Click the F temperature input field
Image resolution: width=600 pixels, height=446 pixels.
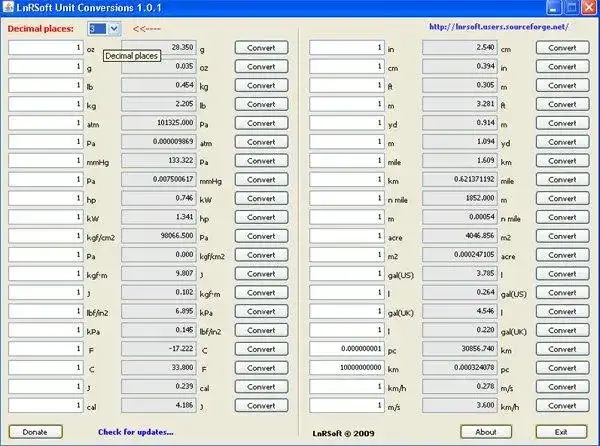pos(46,348)
